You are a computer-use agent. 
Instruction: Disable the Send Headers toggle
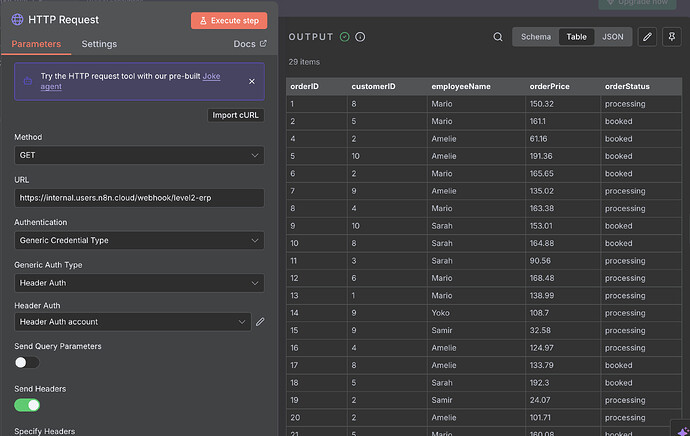tap(27, 405)
